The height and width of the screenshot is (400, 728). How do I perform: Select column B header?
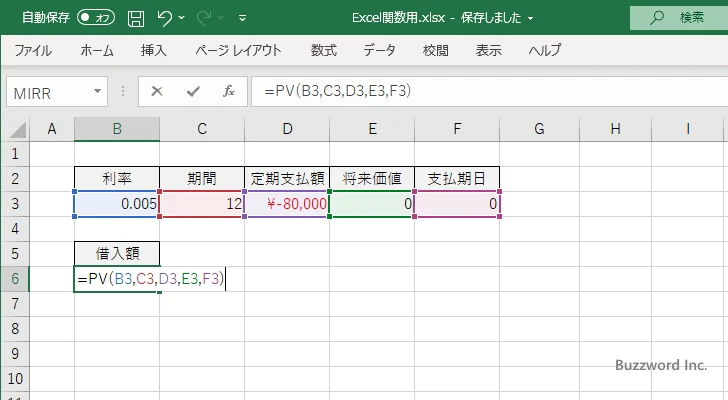[117, 129]
